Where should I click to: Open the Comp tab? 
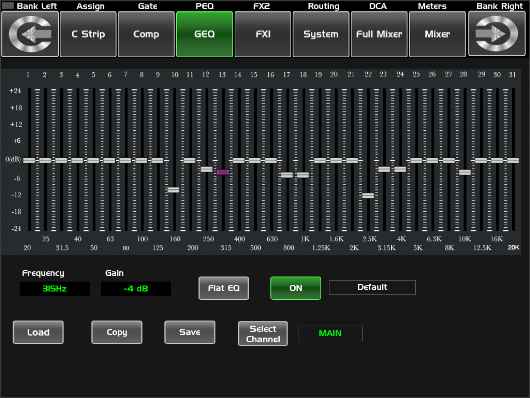coord(146,34)
